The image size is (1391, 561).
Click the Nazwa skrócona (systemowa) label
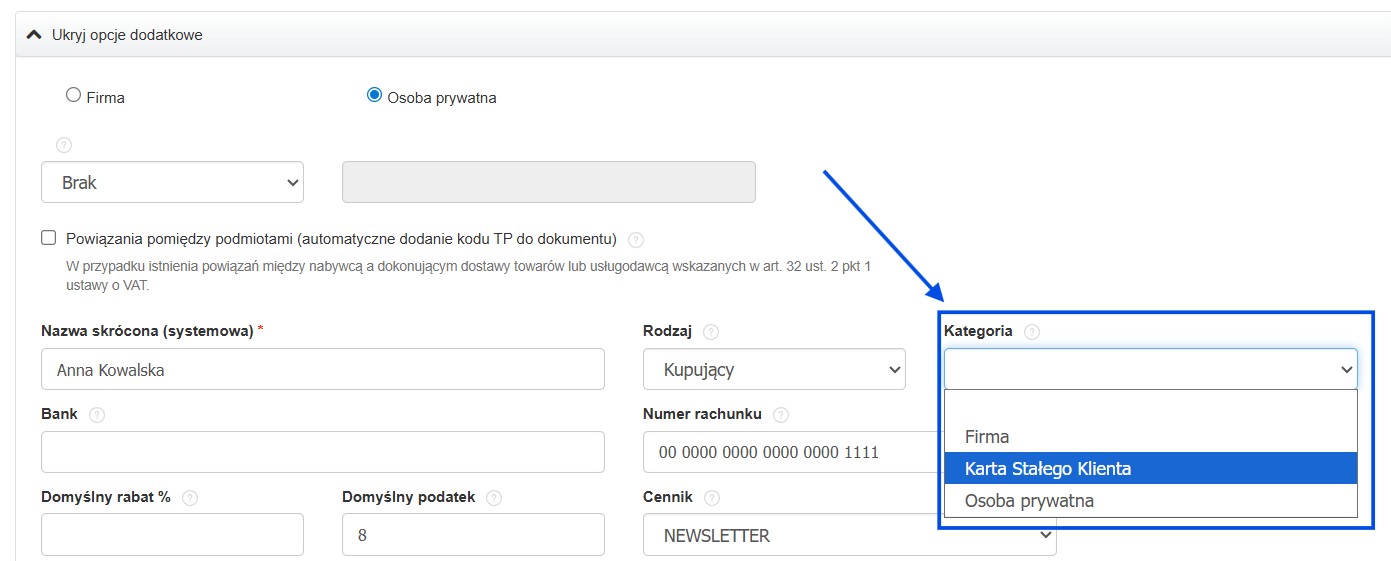[148, 331]
